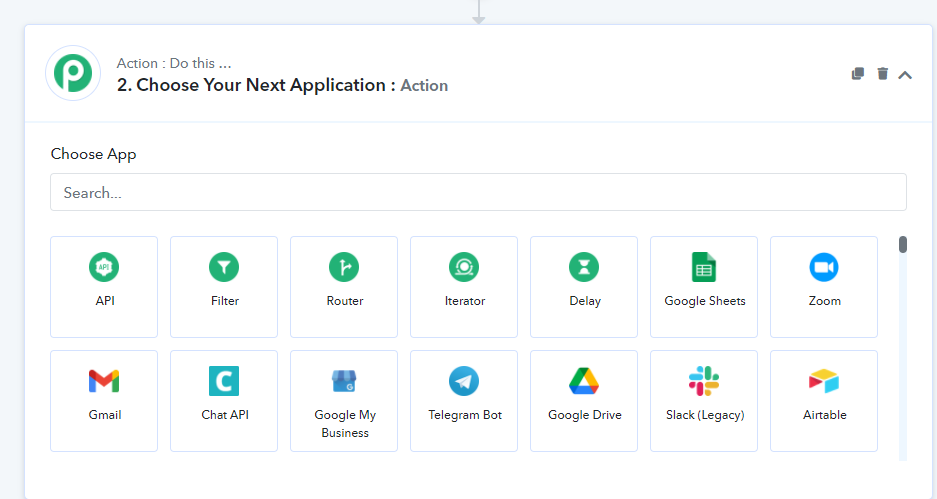Screen dimensions: 937x499
Task: Choose the Delay app icon
Action: (584, 267)
